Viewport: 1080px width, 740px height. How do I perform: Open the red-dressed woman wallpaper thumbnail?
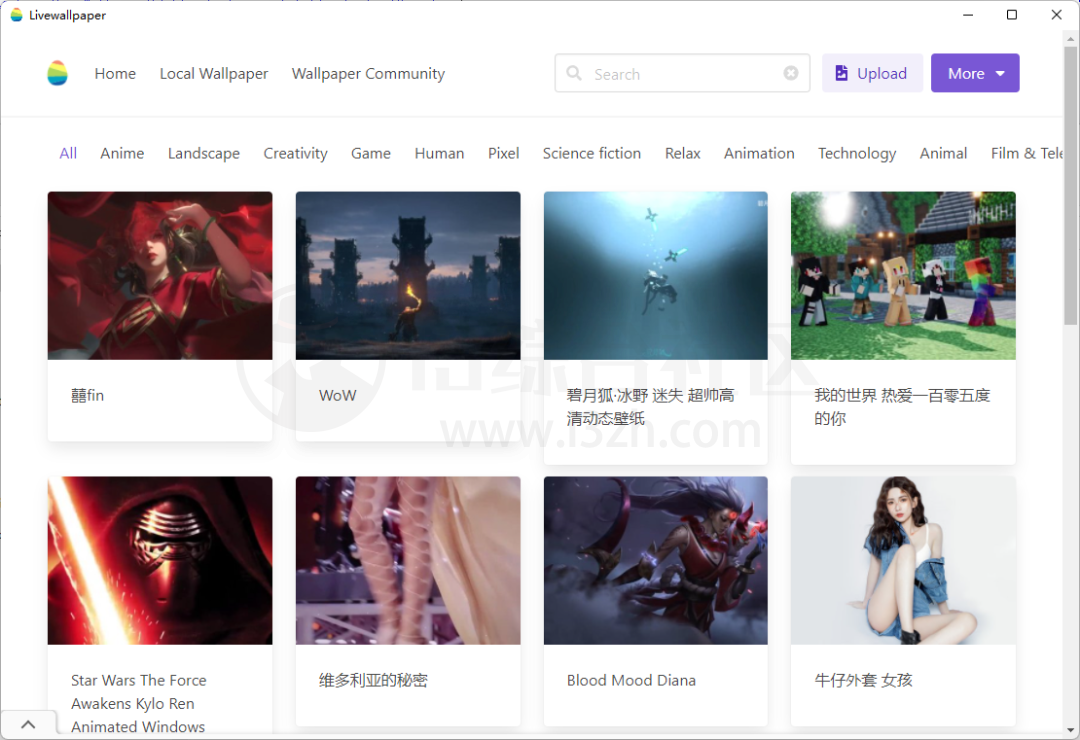click(160, 276)
